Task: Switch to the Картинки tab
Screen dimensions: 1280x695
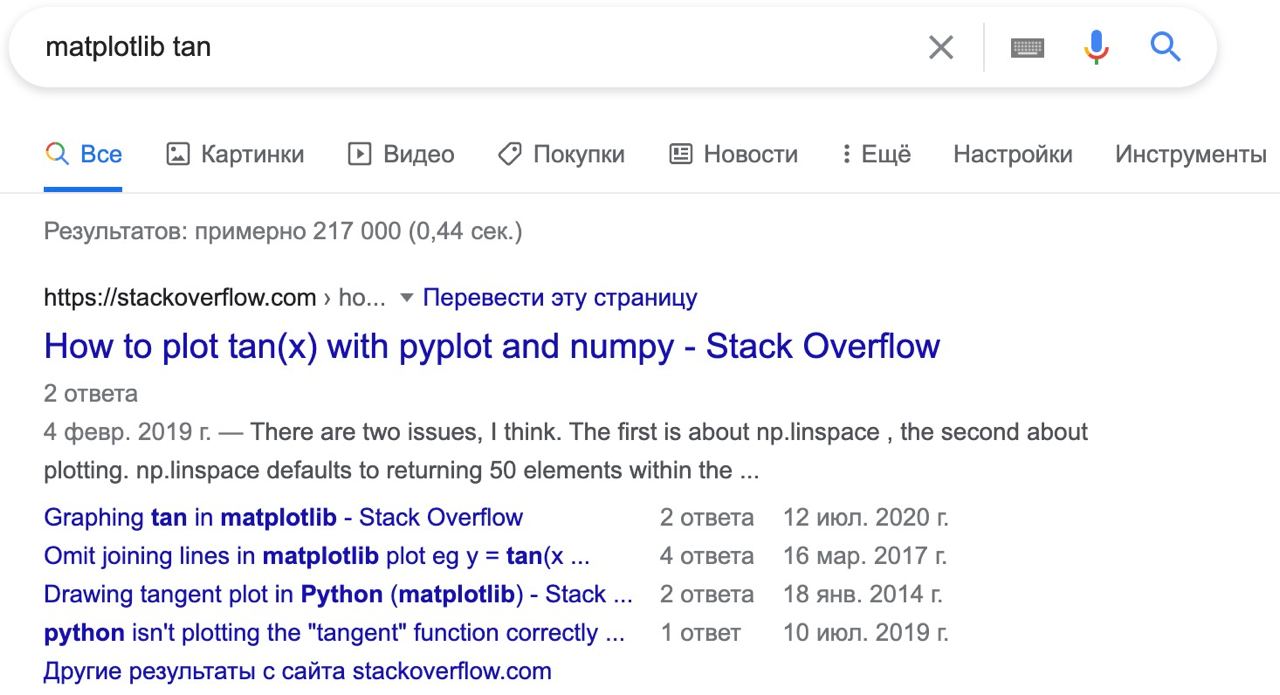Action: point(235,155)
